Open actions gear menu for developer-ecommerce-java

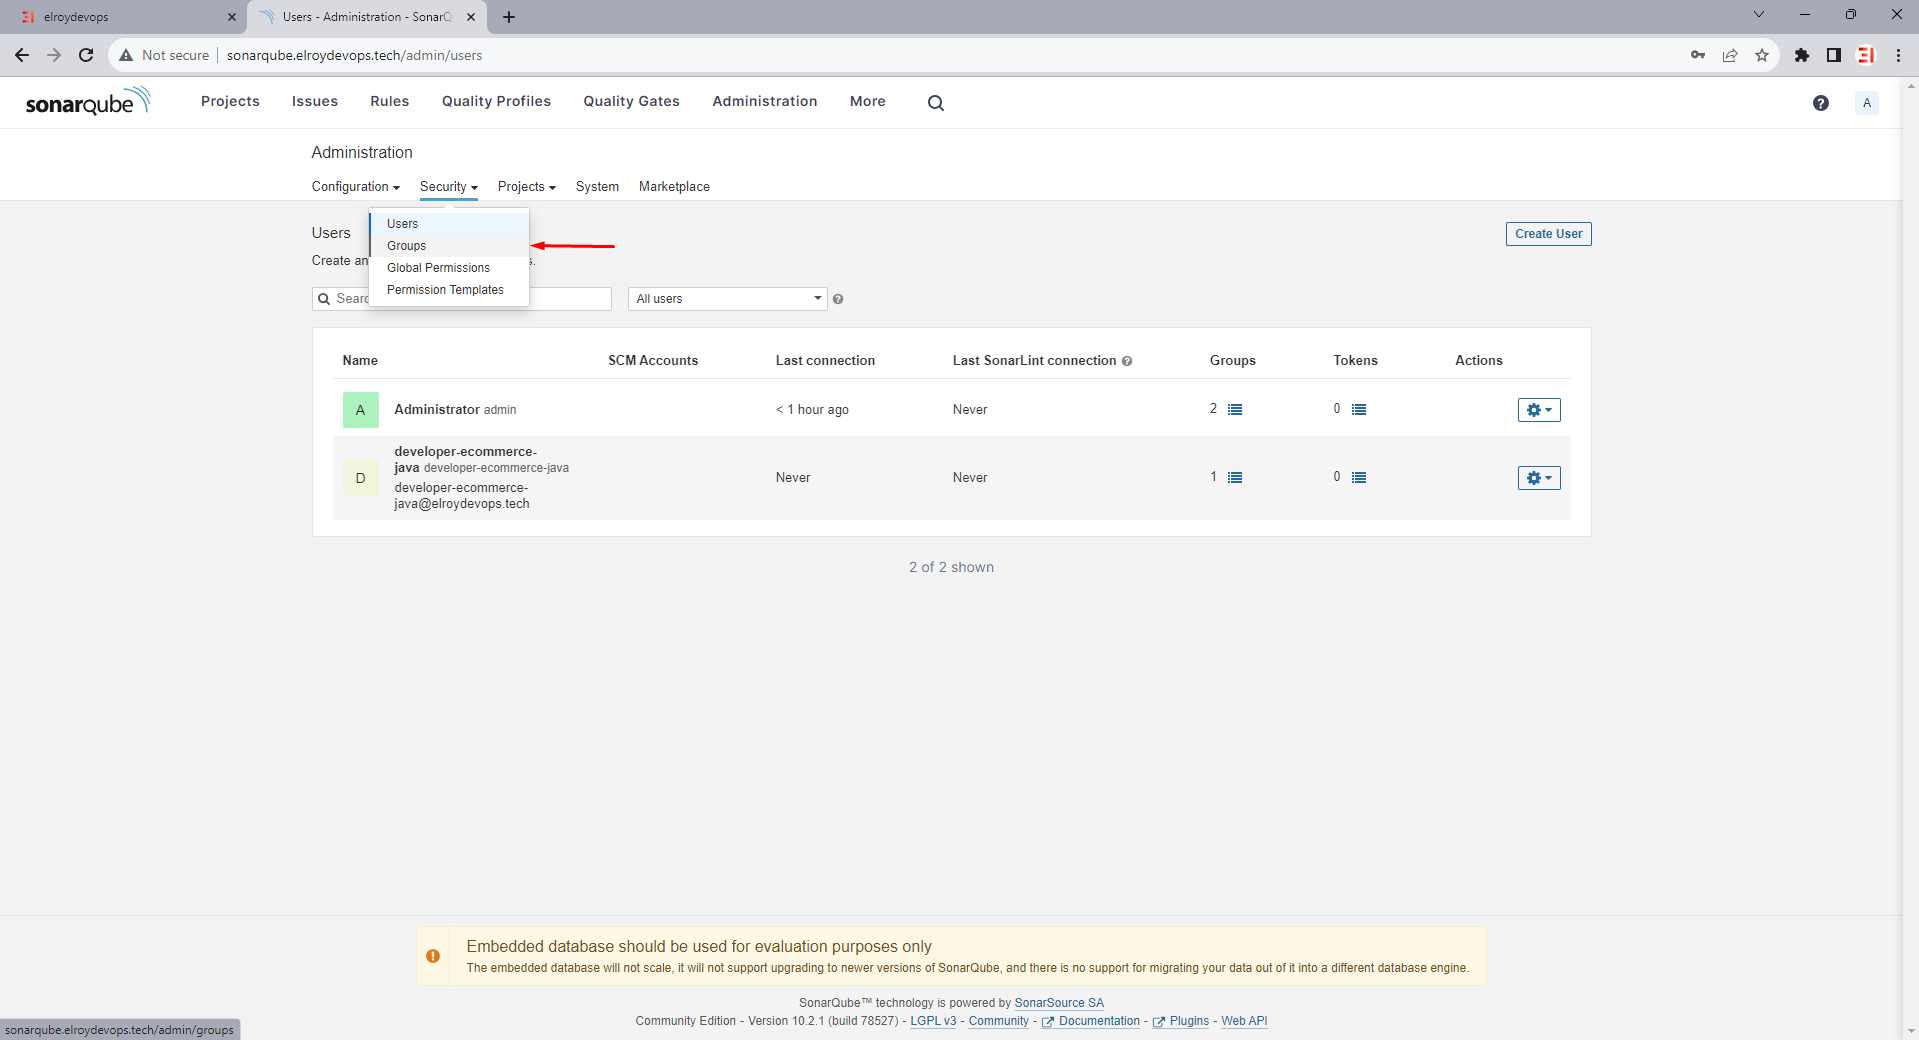(1539, 478)
